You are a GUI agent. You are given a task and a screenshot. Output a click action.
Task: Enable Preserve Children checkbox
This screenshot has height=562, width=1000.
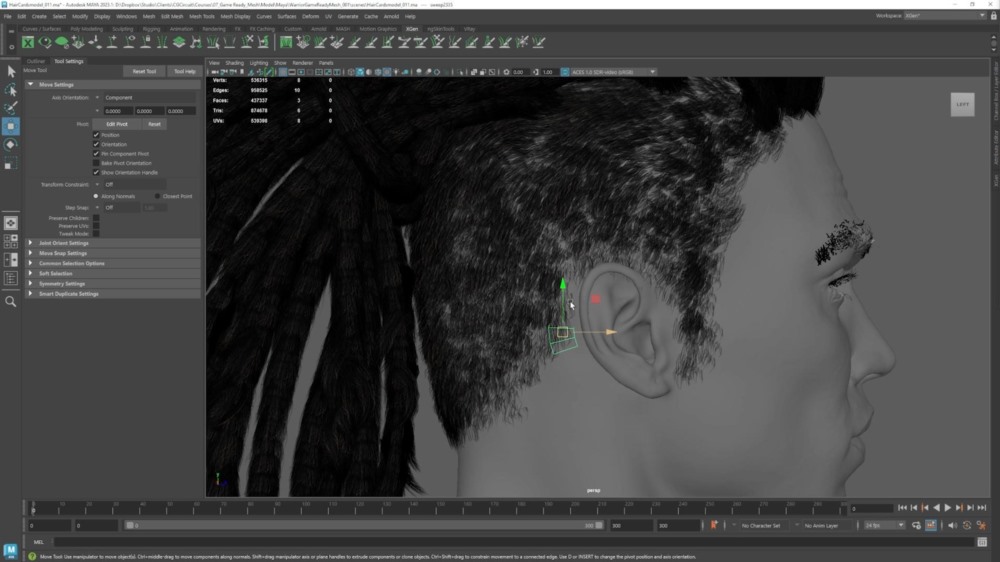96,218
